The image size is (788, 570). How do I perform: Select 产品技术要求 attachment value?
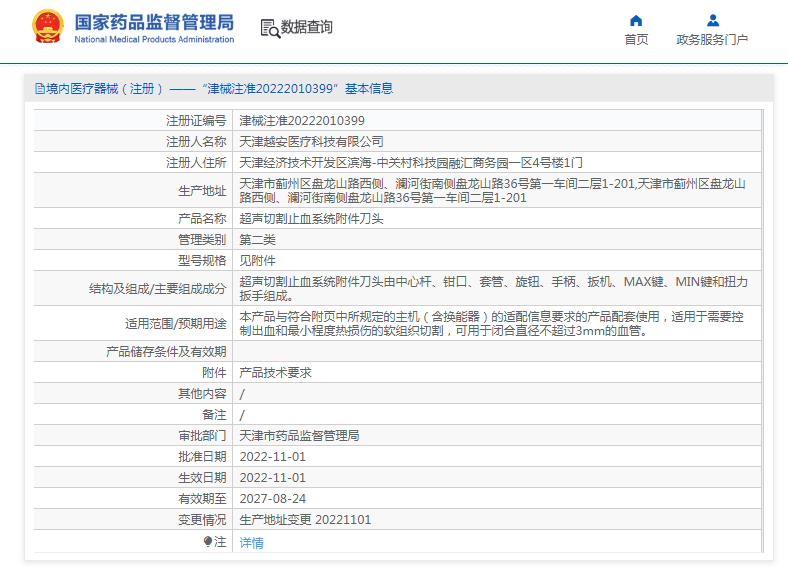pyautogui.click(x=275, y=372)
